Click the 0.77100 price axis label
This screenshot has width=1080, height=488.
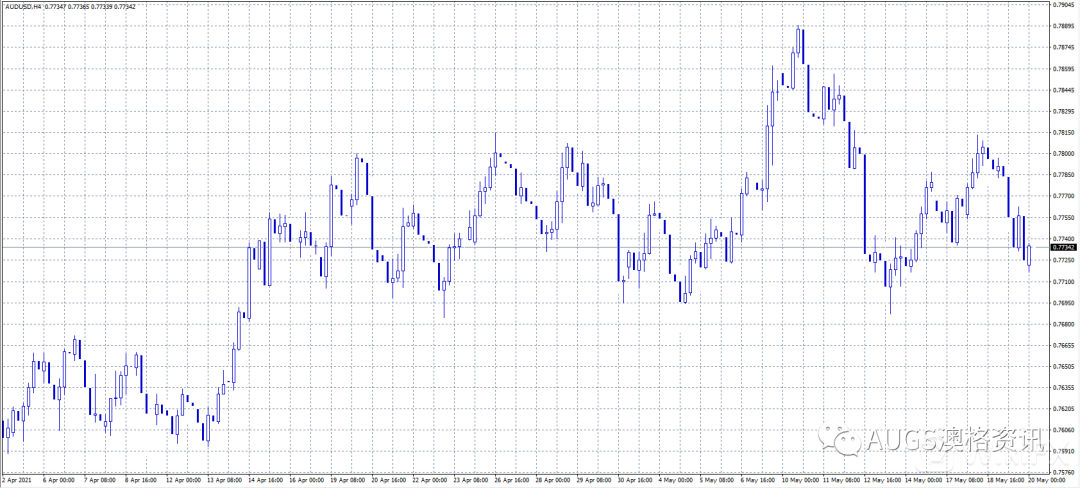[1064, 282]
